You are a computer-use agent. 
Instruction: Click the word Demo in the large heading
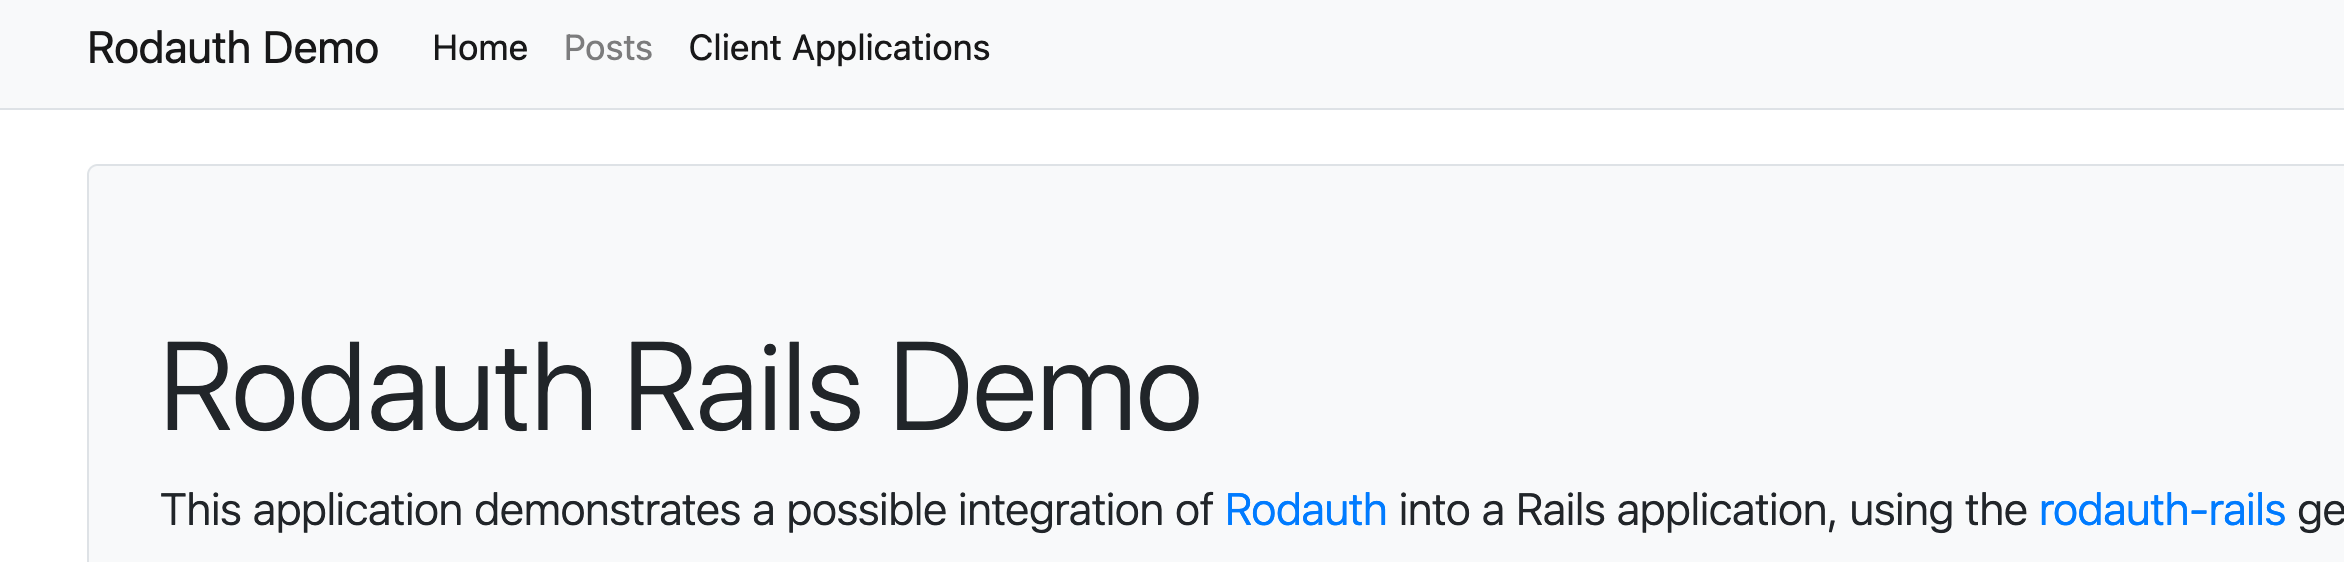pyautogui.click(x=1046, y=388)
